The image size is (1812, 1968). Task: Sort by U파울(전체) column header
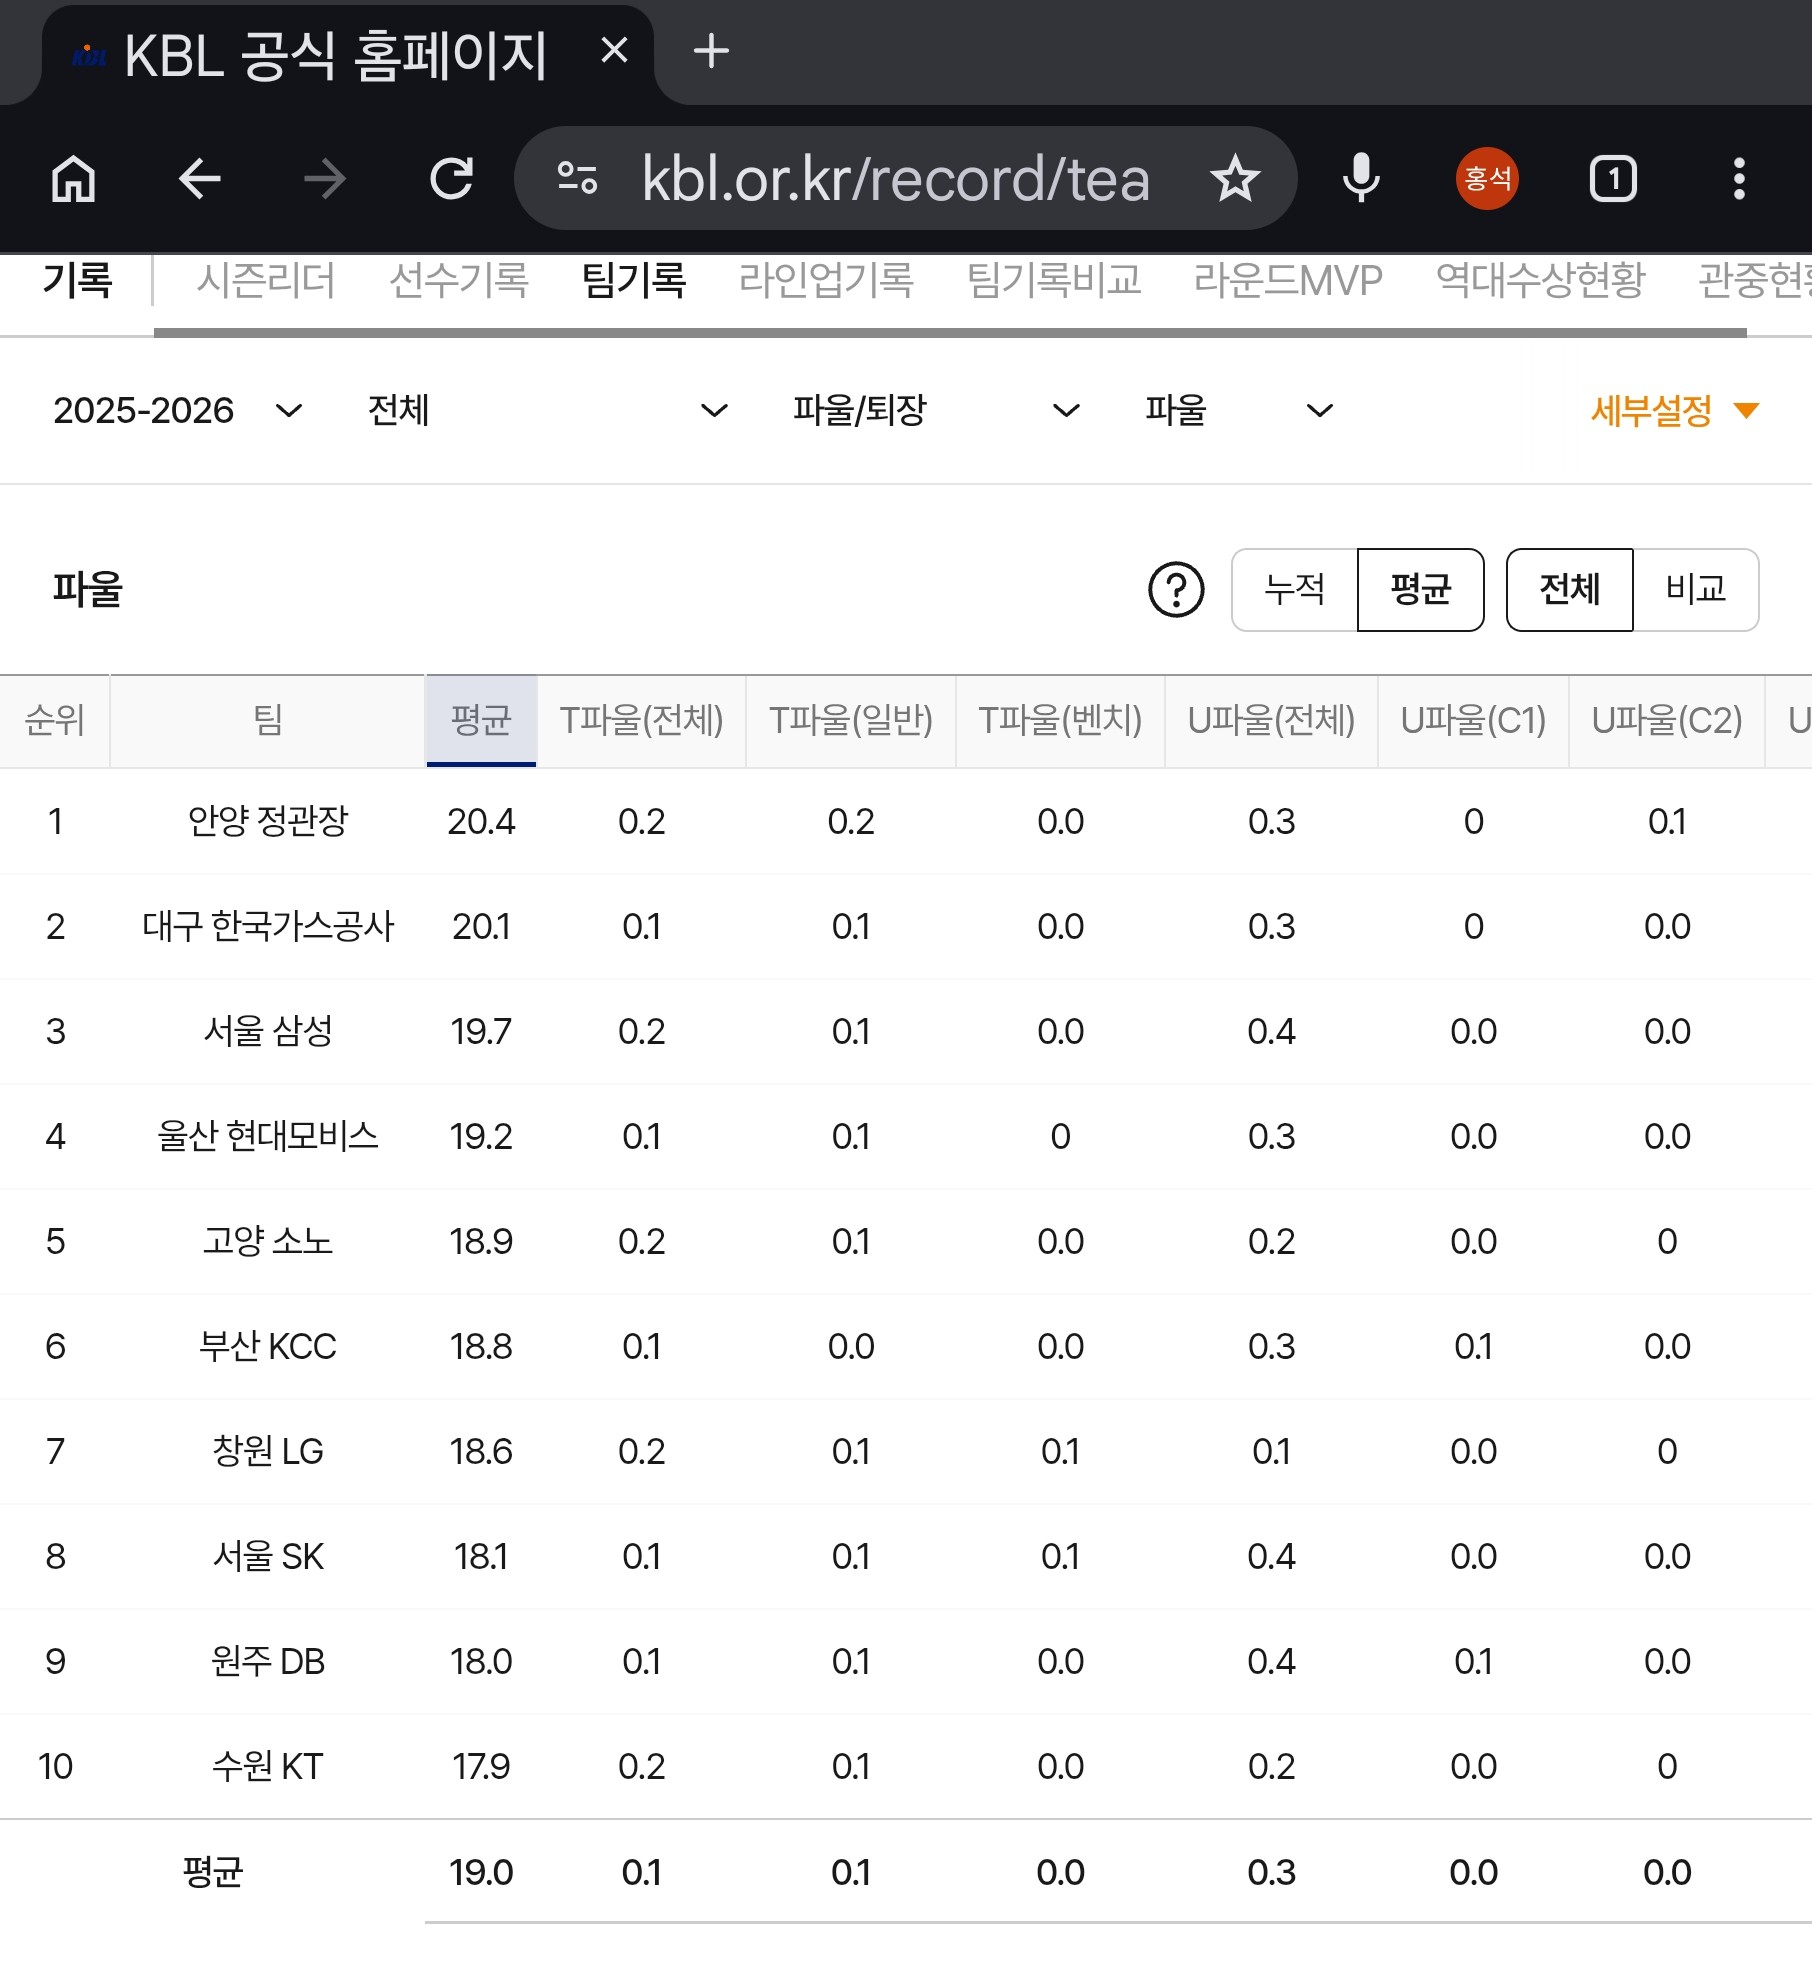coord(1271,721)
